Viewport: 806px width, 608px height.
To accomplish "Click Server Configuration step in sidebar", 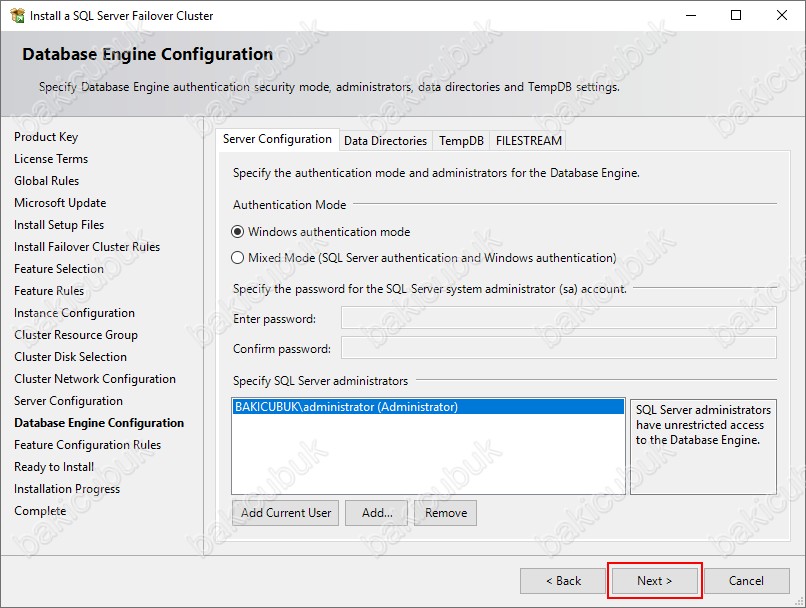I will tap(68, 401).
